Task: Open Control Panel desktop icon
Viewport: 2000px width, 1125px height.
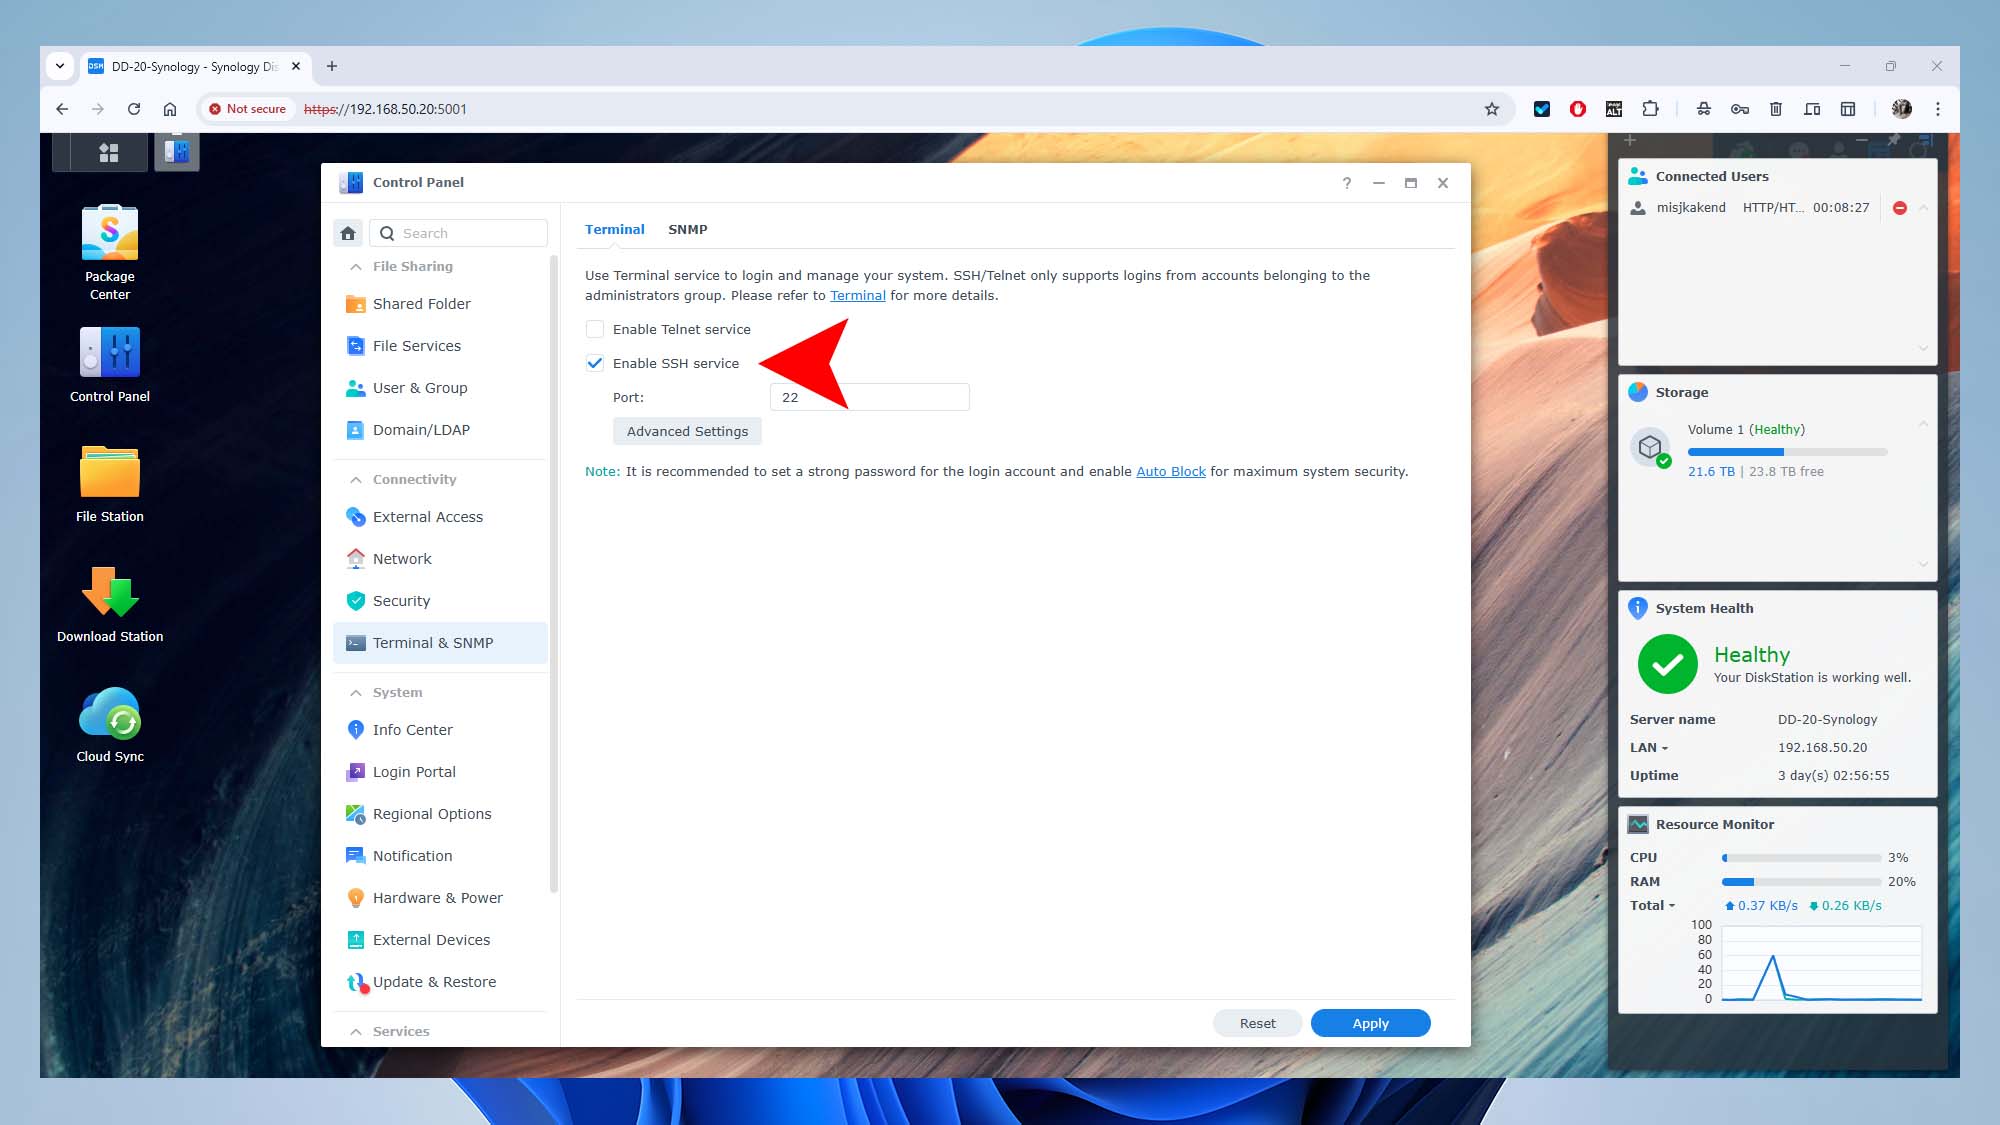Action: (110, 365)
